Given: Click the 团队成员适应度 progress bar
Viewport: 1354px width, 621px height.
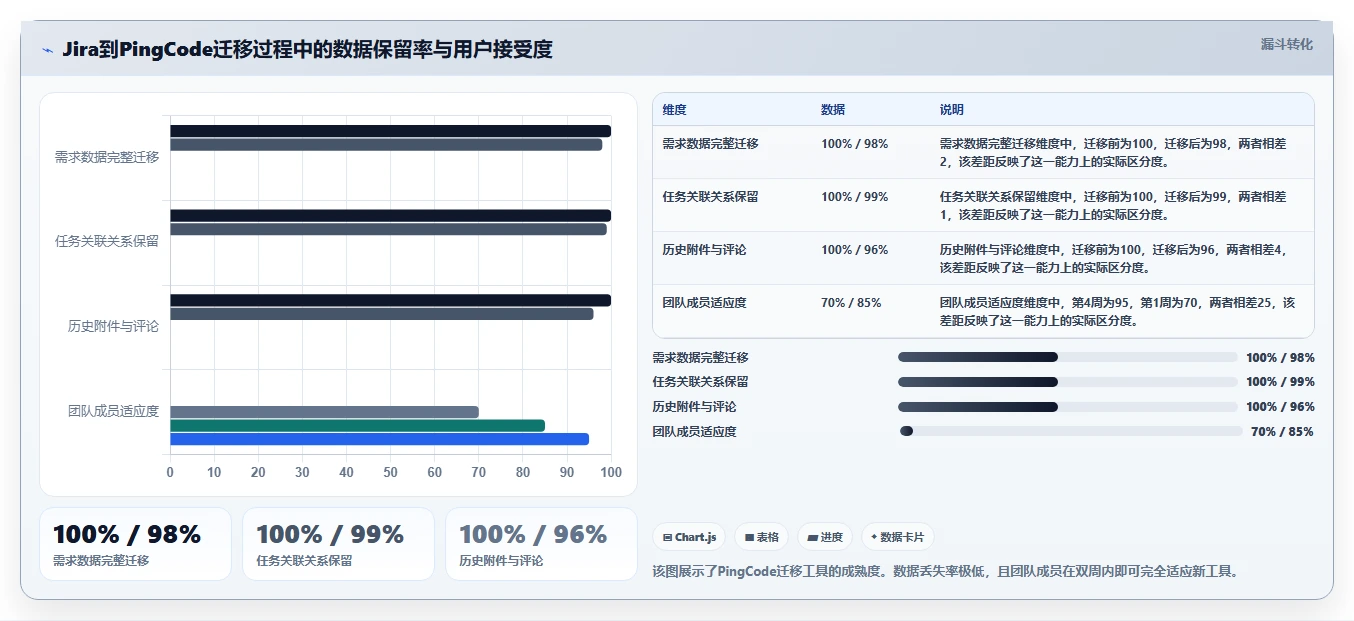Looking at the screenshot, I should [1071, 431].
